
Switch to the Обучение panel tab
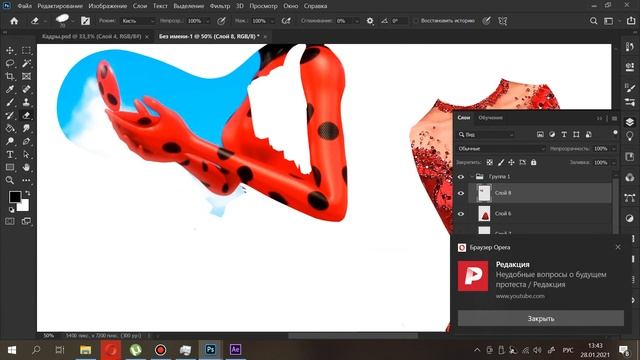click(490, 118)
